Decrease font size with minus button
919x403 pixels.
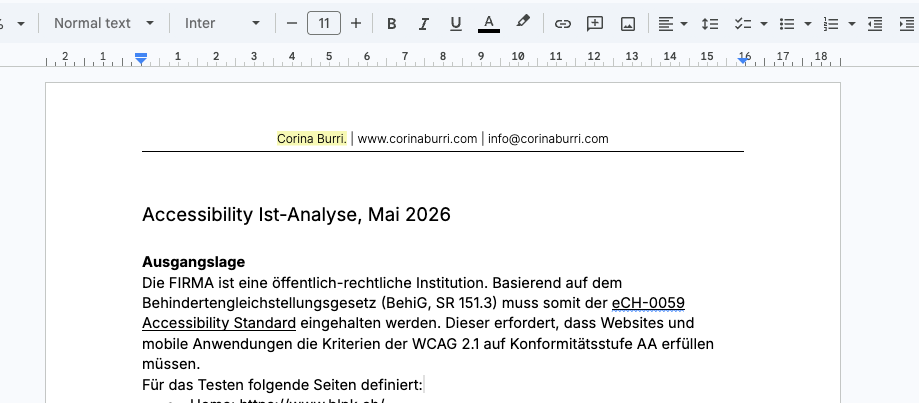(x=292, y=23)
